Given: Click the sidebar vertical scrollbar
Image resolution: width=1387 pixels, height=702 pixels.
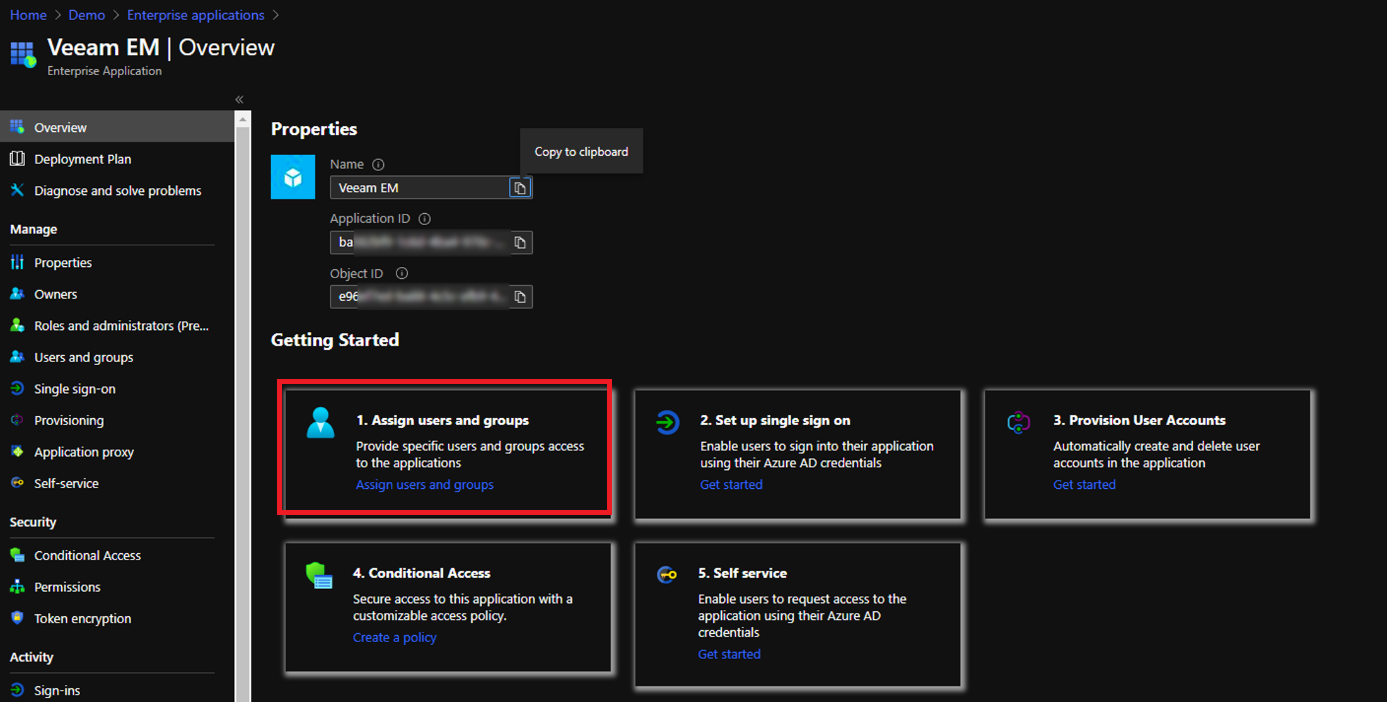Looking at the screenshot, I should [243, 406].
